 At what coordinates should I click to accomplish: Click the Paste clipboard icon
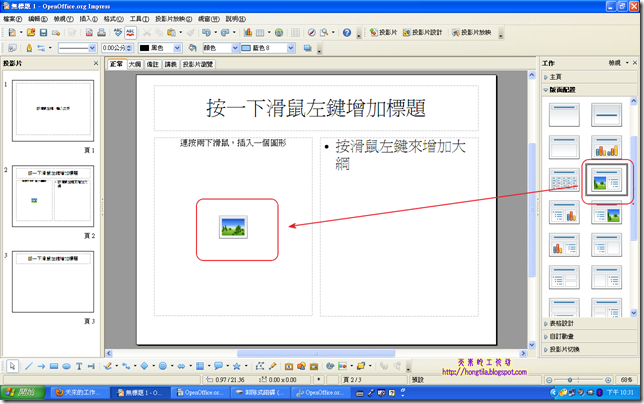pos(171,32)
